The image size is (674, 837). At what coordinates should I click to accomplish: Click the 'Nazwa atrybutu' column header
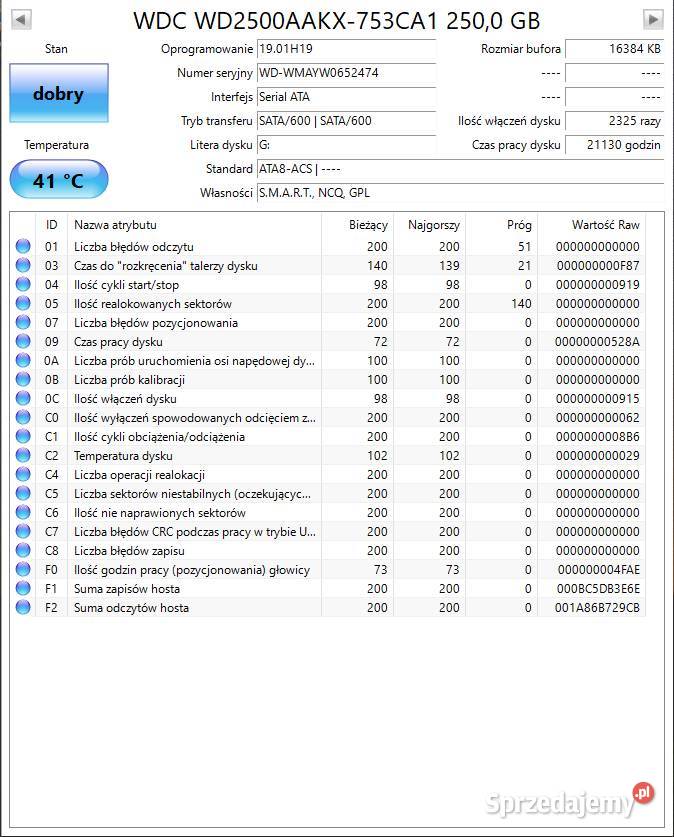tap(195, 225)
